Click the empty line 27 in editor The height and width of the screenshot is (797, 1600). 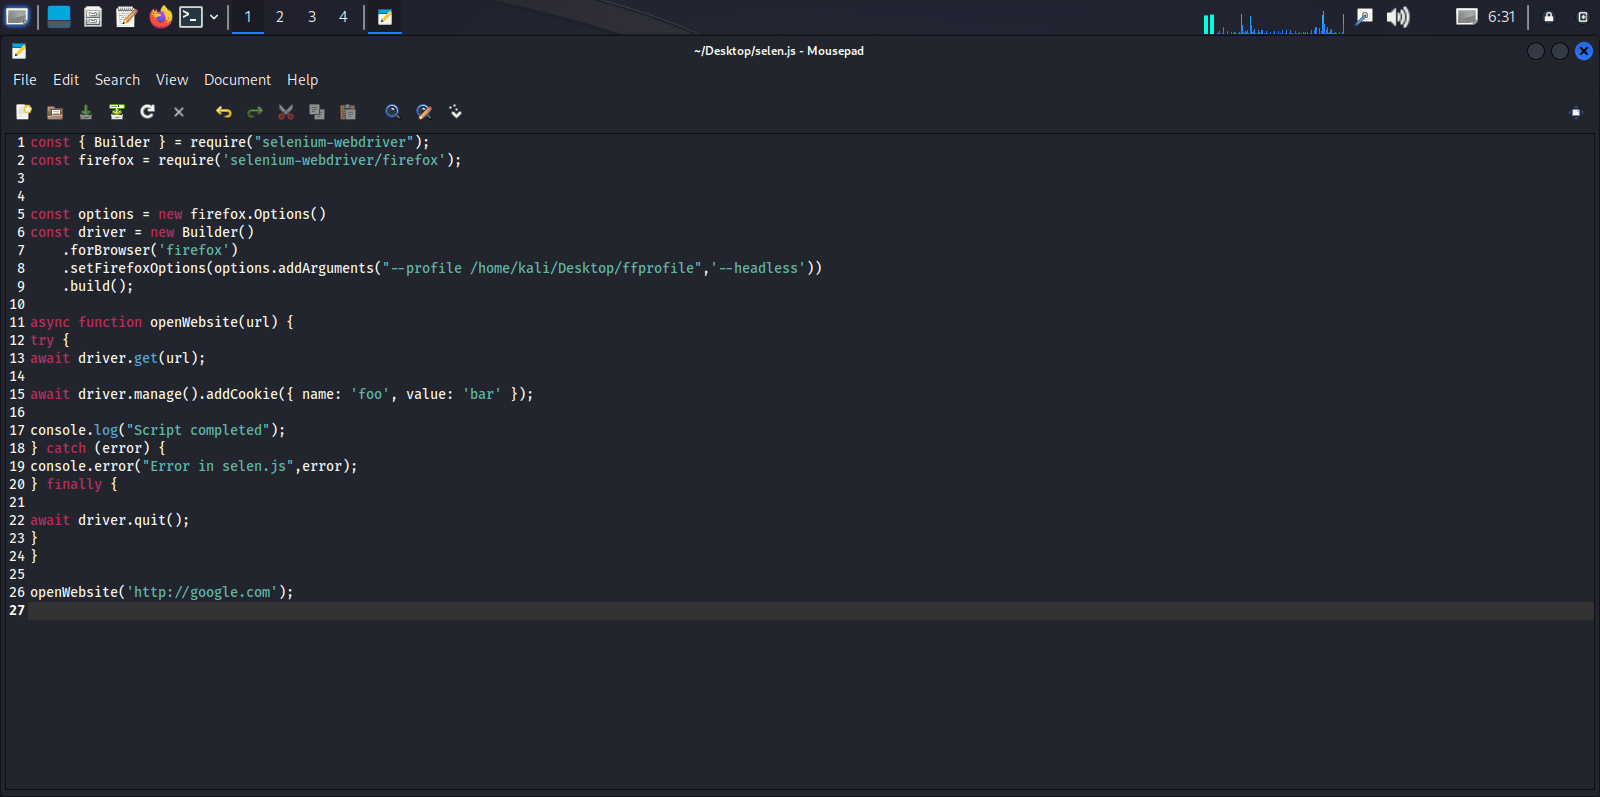click(810, 610)
